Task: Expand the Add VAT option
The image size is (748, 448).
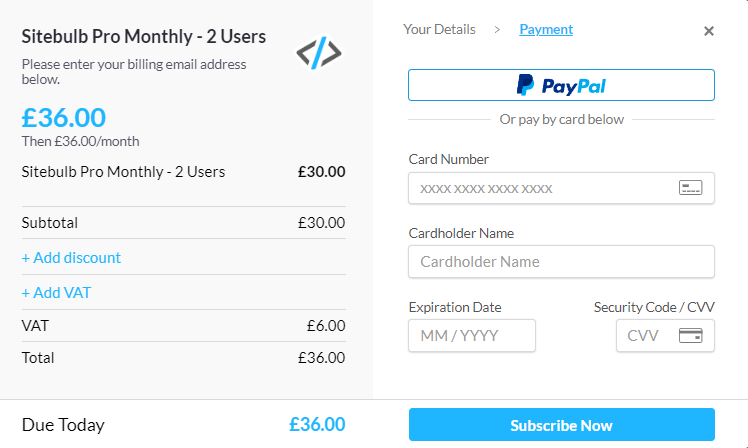Action: point(56,292)
